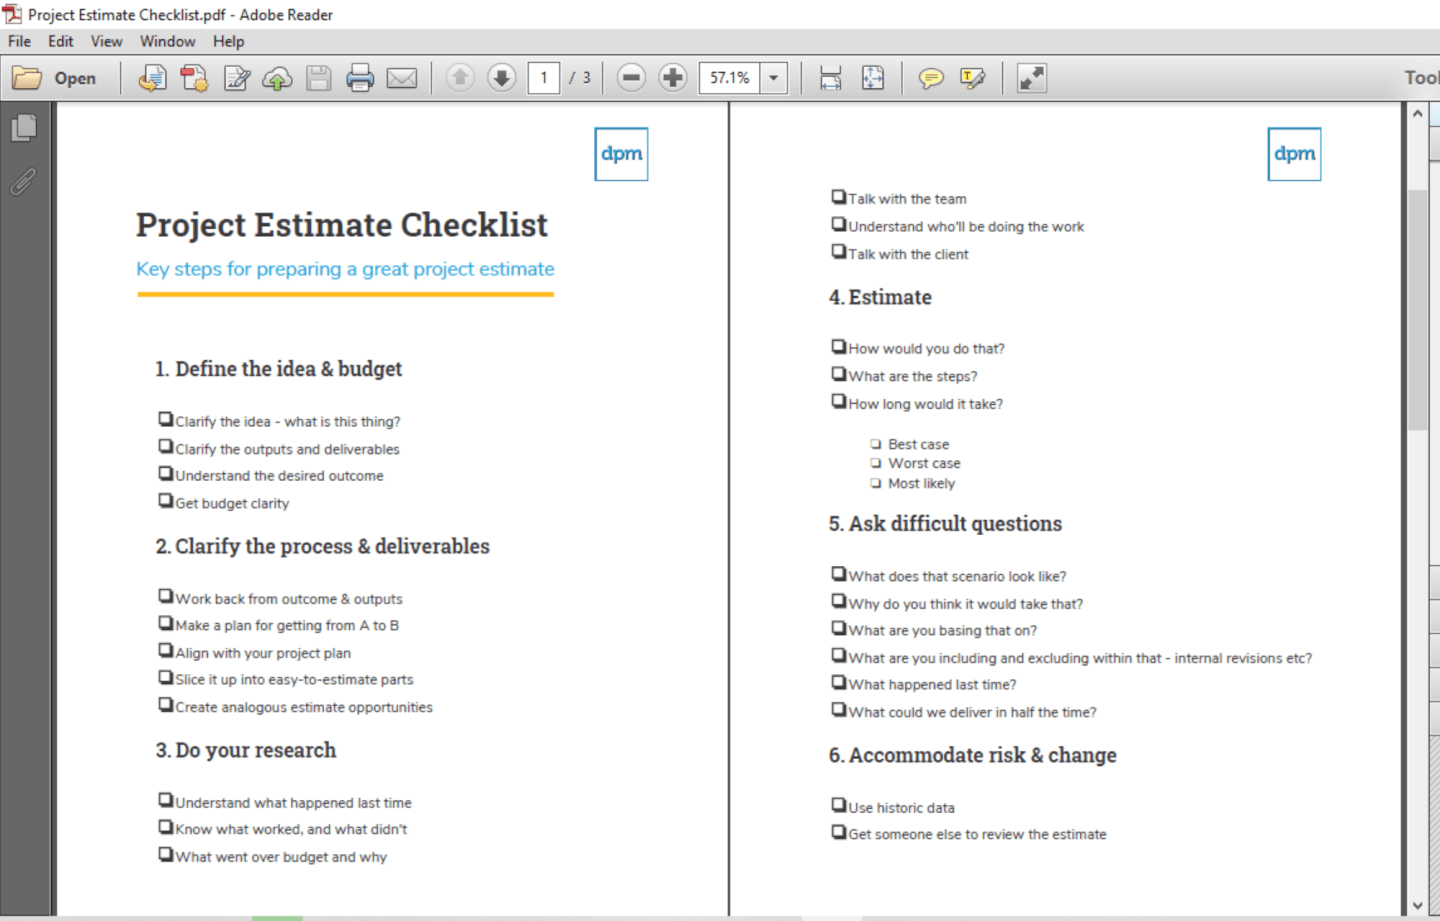Check 'Make a plan for getting from A to B'
Screen dimensions: 1440x921
tap(166, 623)
